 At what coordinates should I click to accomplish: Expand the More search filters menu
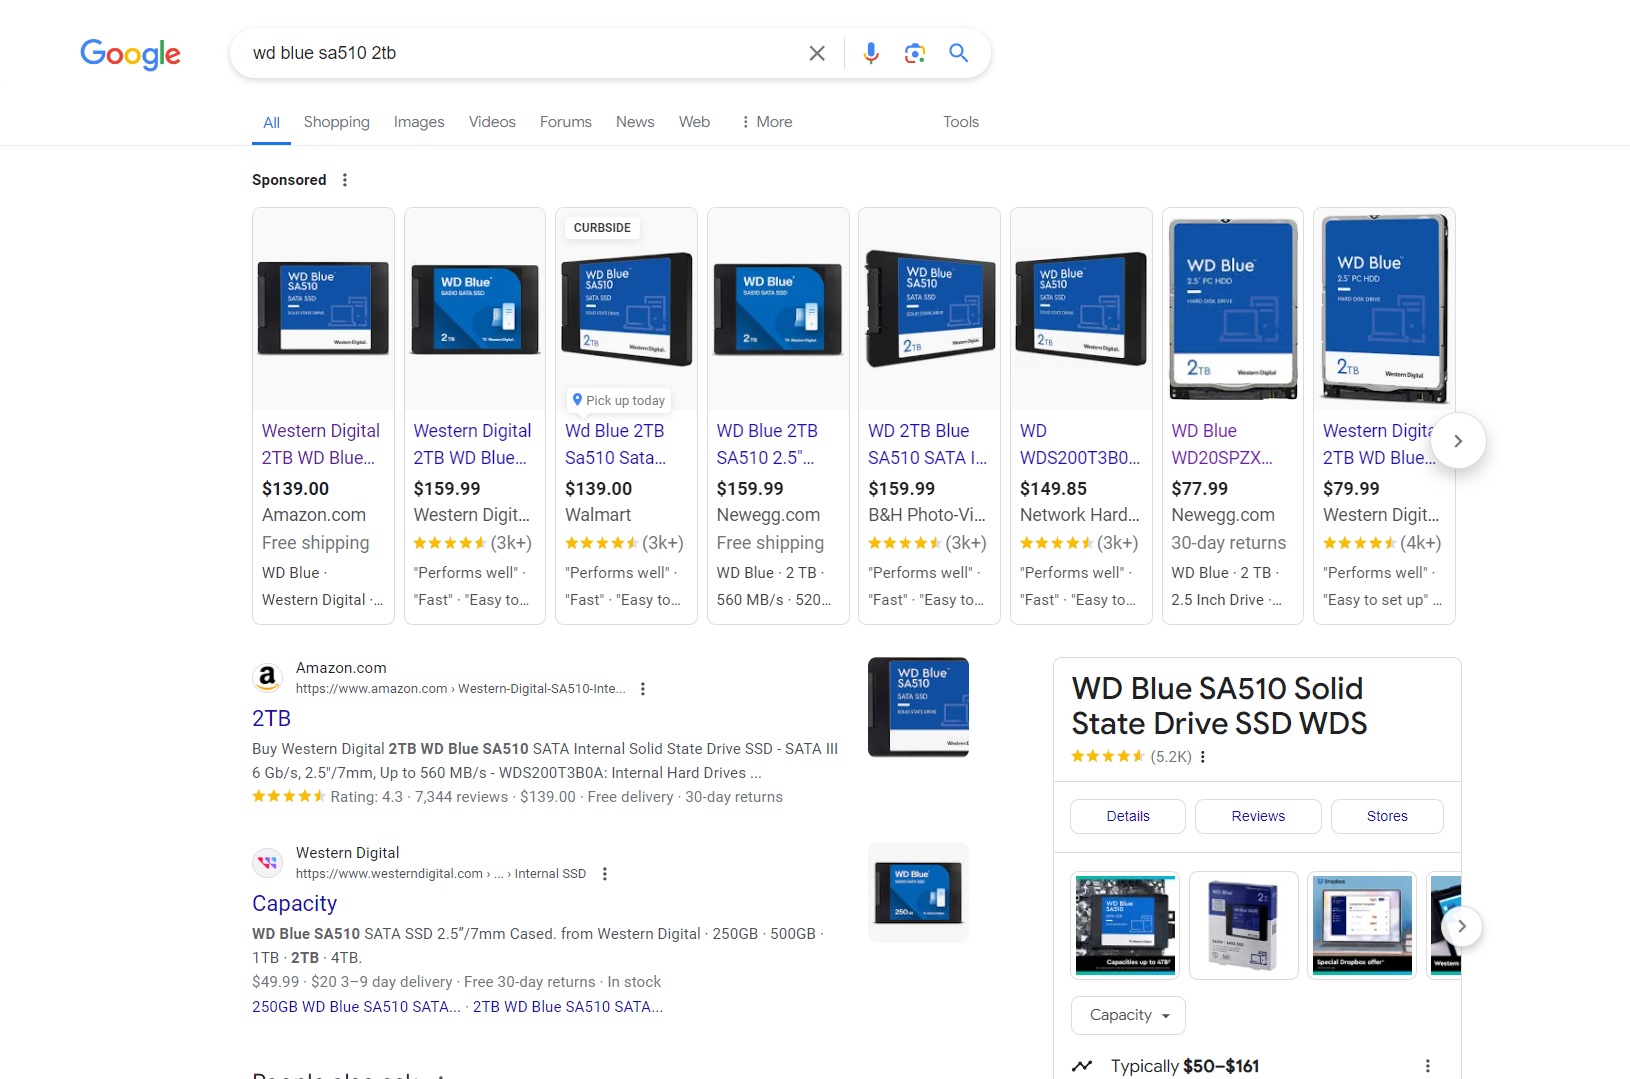pyautogui.click(x=767, y=122)
